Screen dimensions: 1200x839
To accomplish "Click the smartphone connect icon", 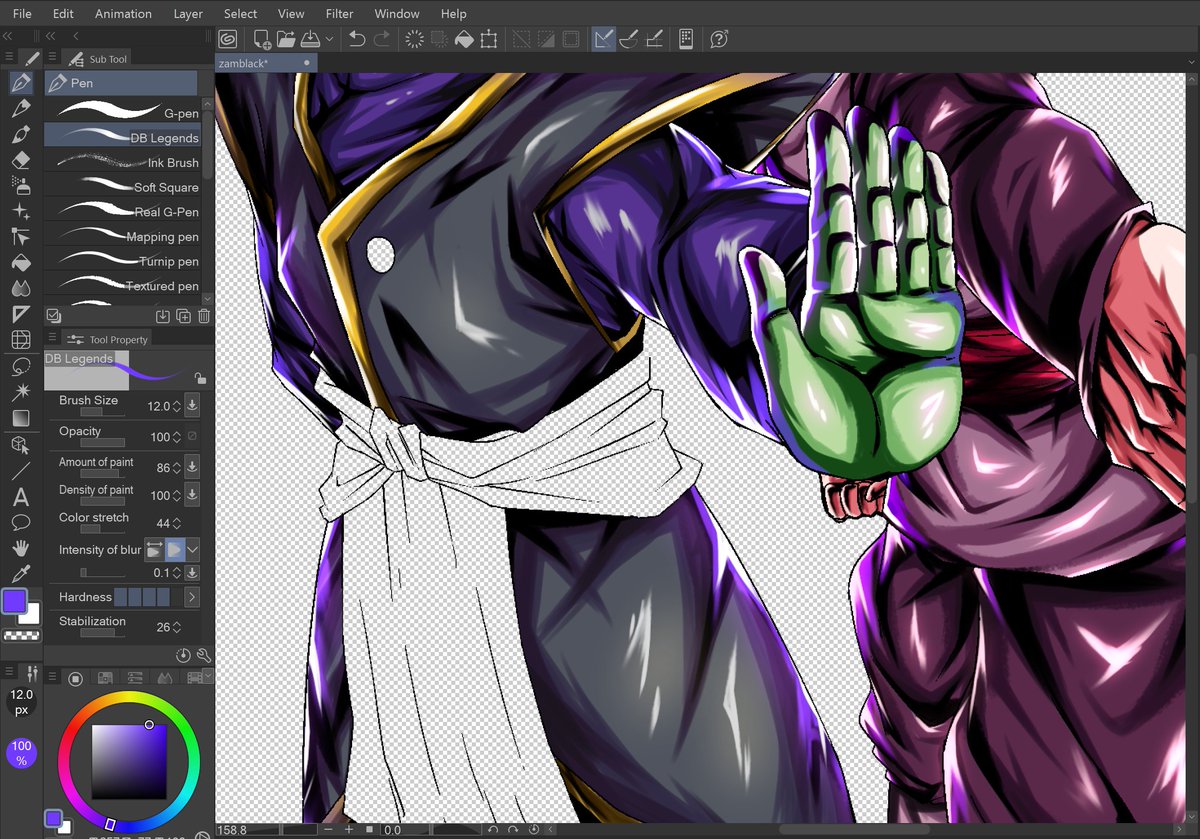I will tap(686, 39).
